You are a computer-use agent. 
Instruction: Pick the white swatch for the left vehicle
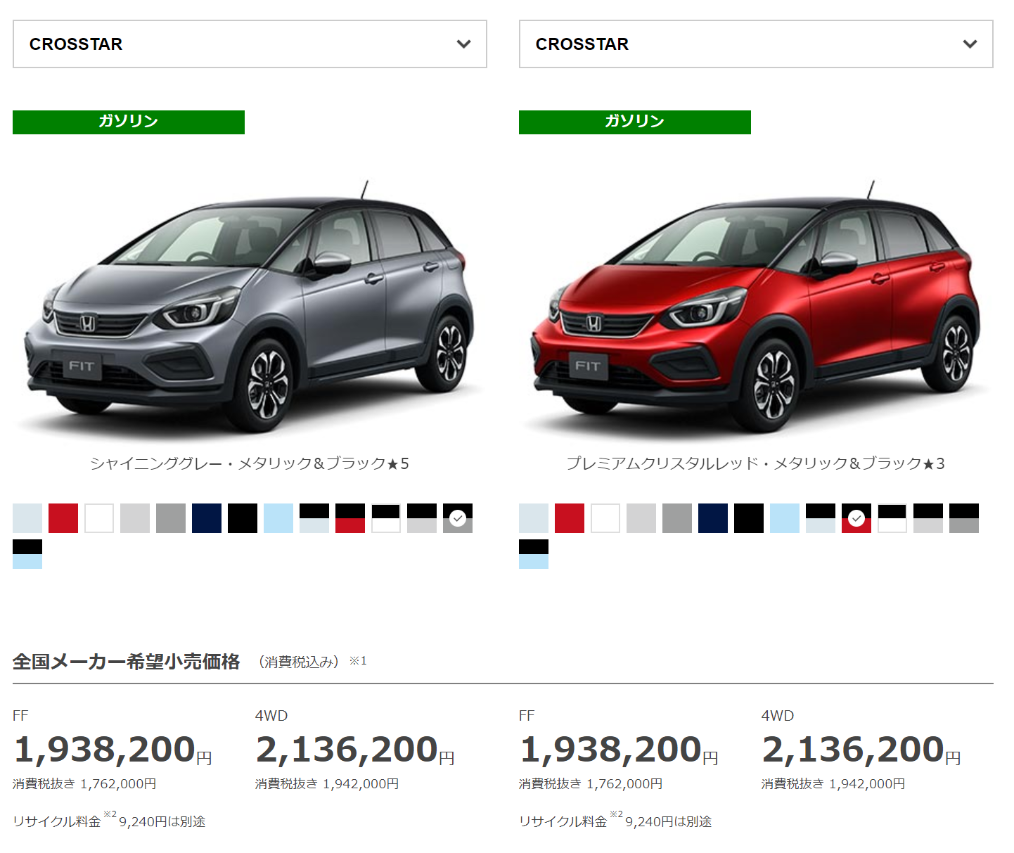click(x=96, y=517)
